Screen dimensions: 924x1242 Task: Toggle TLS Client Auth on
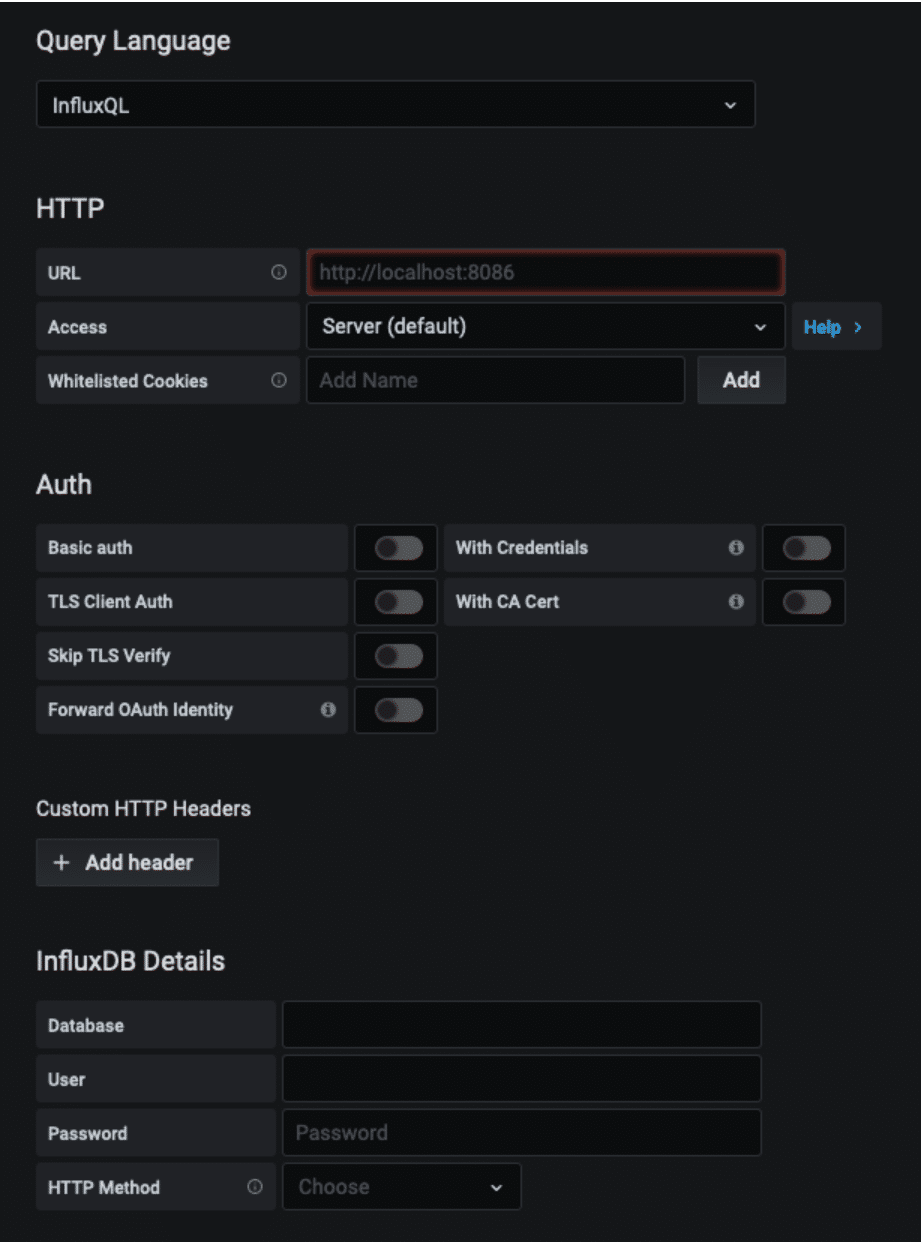click(x=395, y=602)
